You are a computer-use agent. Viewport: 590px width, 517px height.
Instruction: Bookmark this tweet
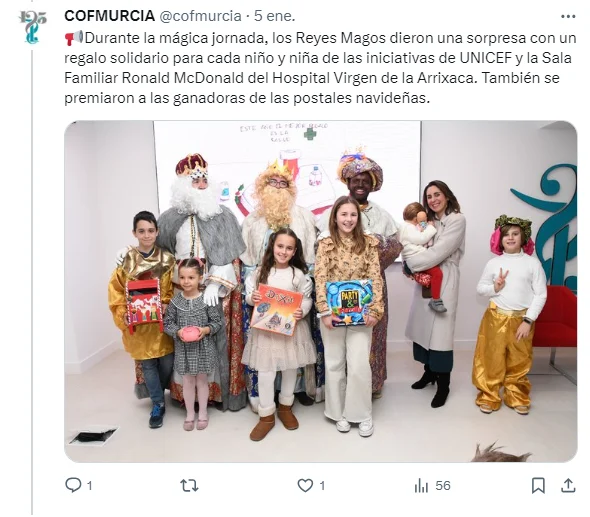coord(538,485)
